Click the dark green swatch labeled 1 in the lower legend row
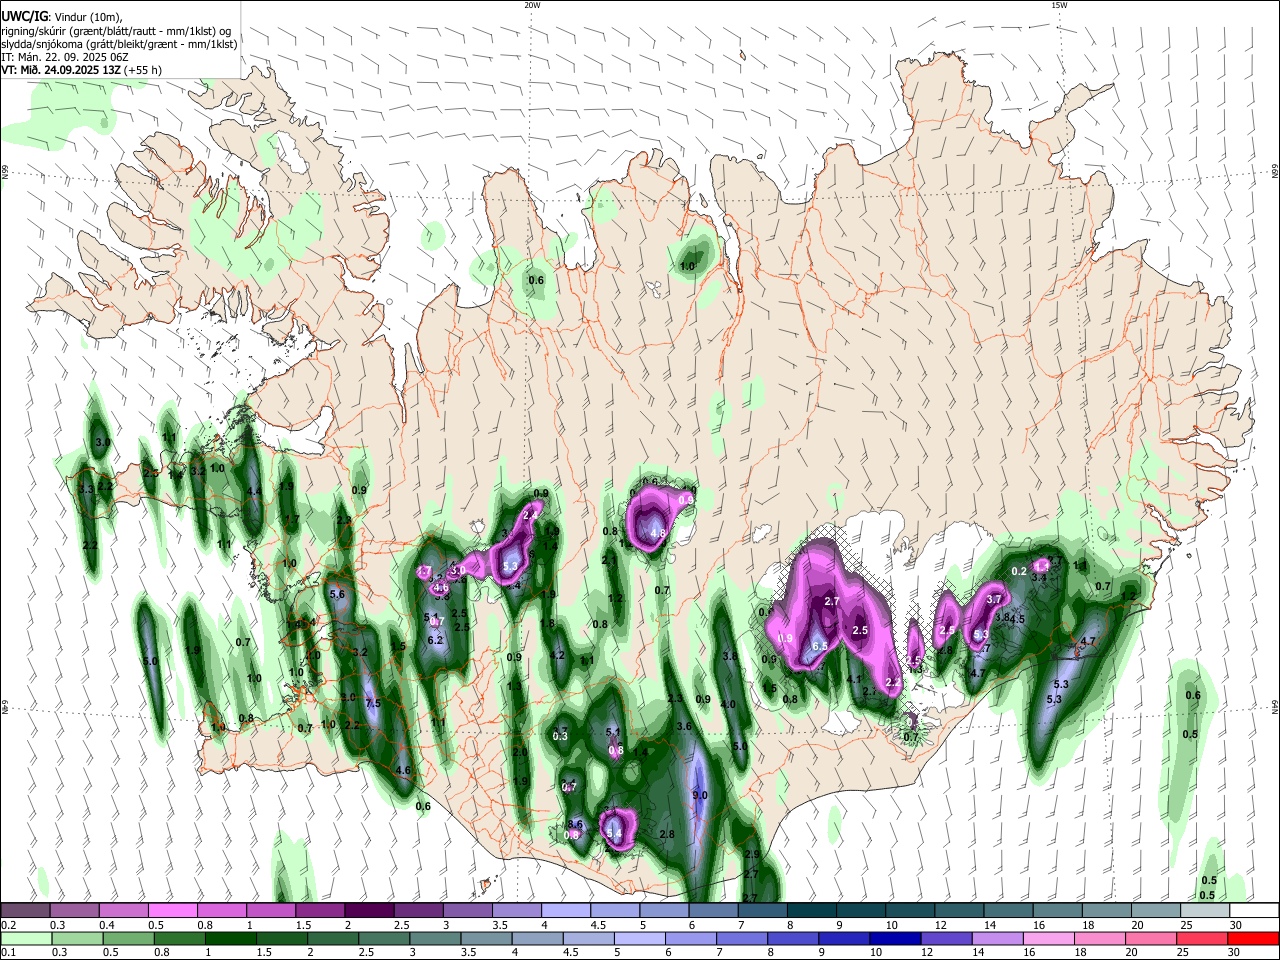This screenshot has width=1280, height=960. coord(230,939)
